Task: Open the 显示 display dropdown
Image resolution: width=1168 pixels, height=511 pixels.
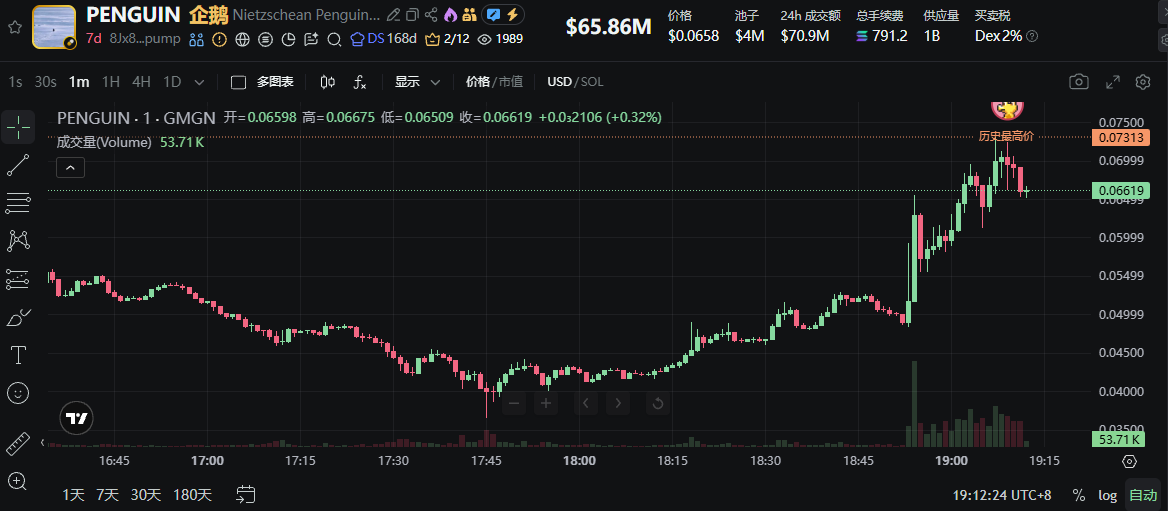Action: coord(417,82)
